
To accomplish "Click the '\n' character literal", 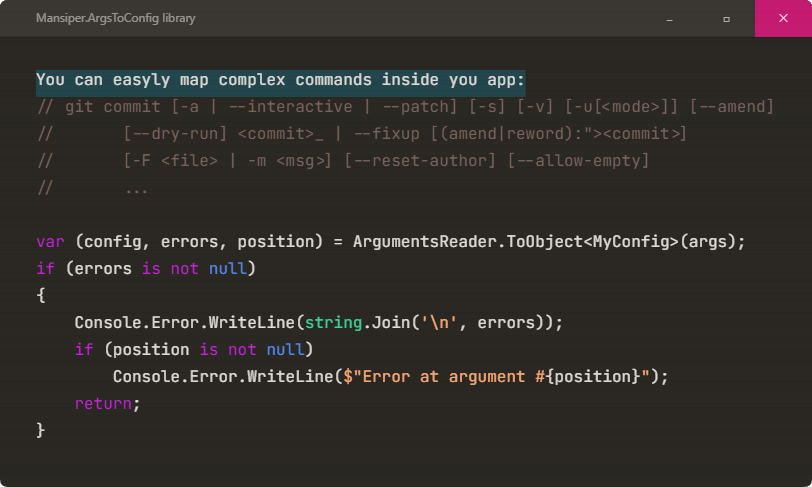I will (439, 323).
